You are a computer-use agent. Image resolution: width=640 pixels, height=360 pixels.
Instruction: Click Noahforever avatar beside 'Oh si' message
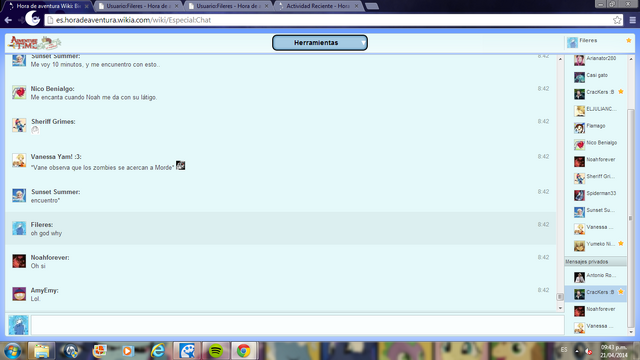pyautogui.click(x=19, y=261)
